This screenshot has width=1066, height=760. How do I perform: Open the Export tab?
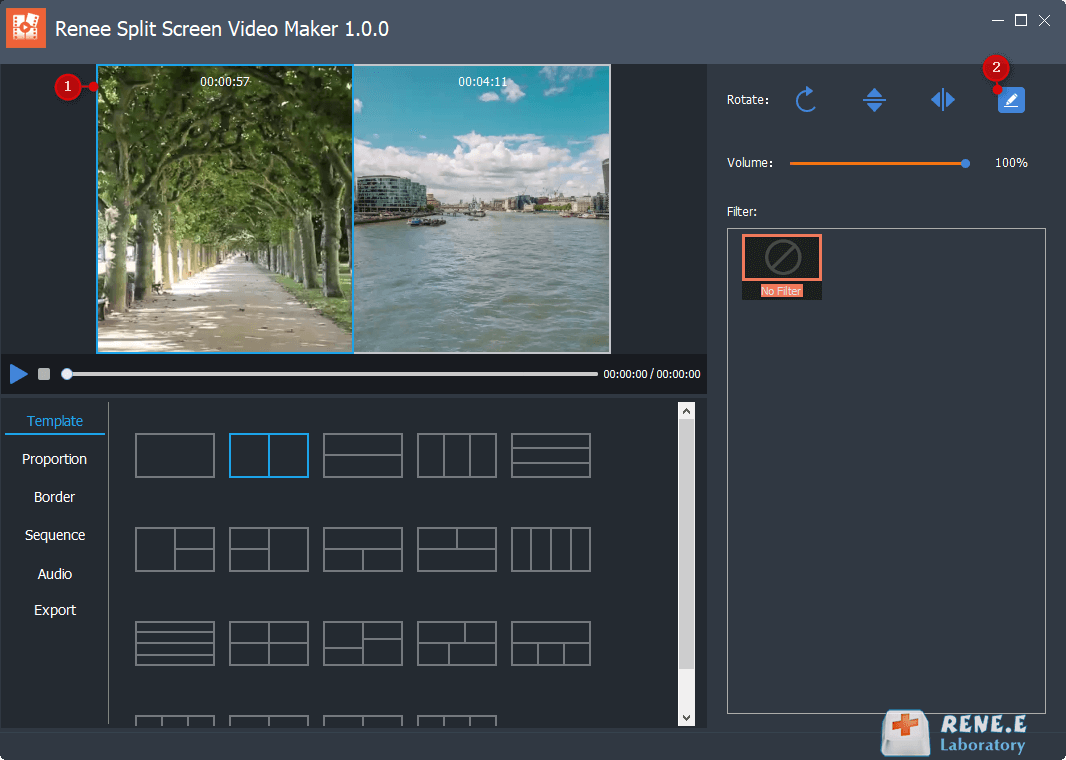(x=54, y=610)
